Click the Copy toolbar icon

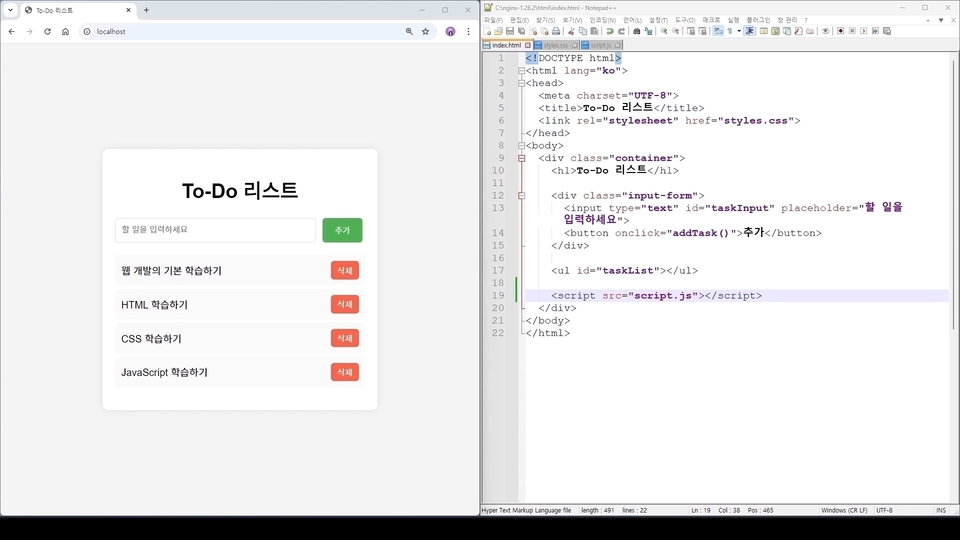[x=583, y=31]
